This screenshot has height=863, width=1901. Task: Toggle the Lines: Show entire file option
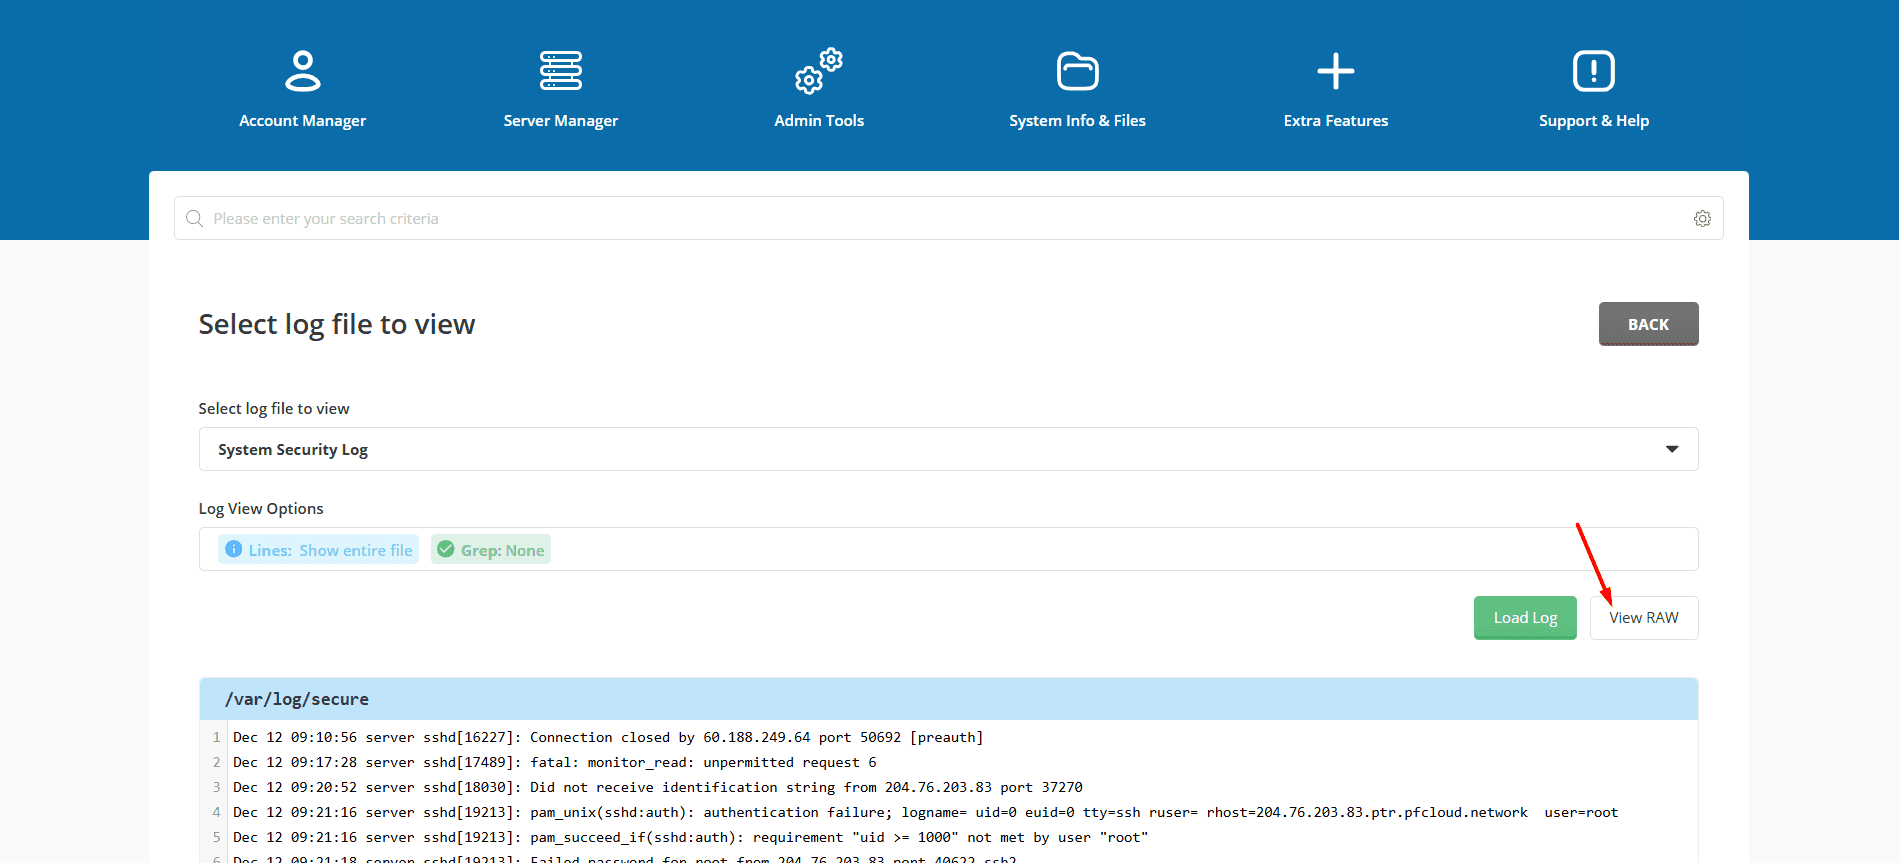coord(329,550)
